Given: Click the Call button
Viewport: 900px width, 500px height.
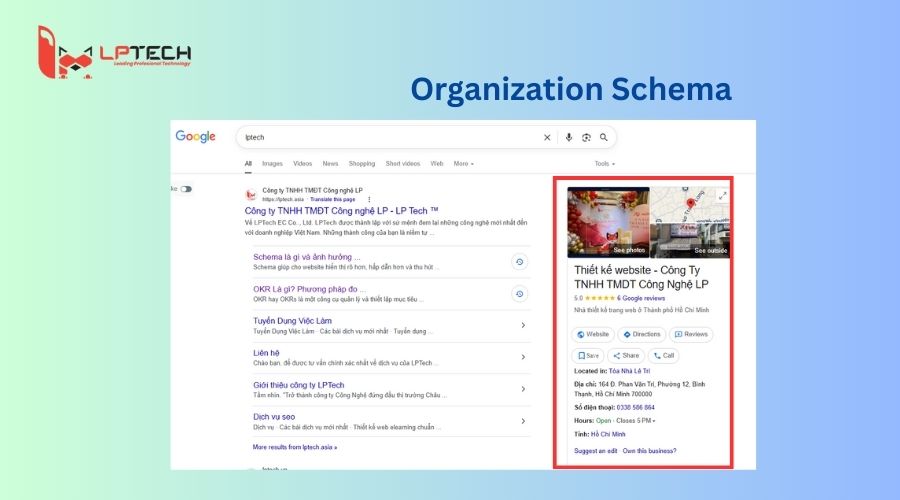Looking at the screenshot, I should [664, 356].
